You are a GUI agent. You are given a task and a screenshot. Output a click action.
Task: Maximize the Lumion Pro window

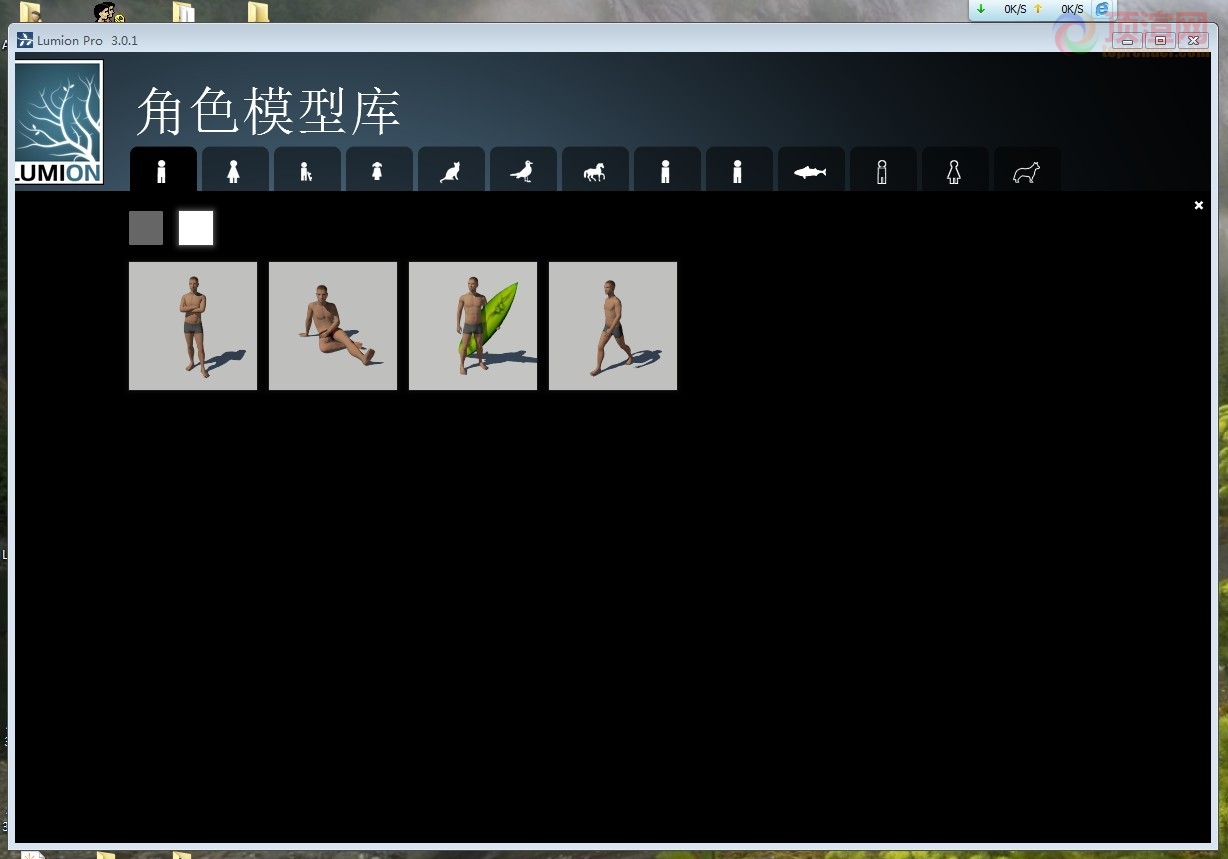click(x=1160, y=41)
